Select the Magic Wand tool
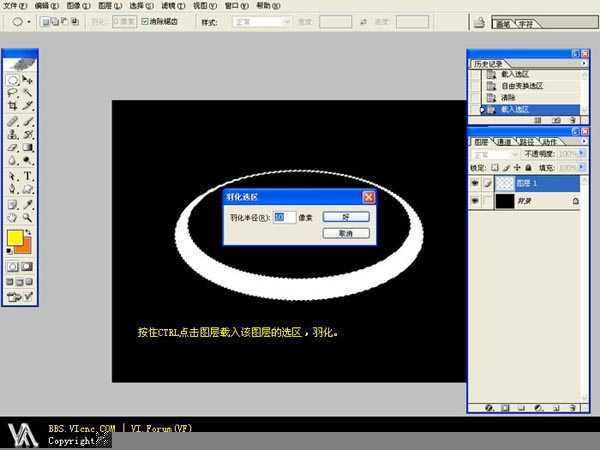 click(x=27, y=93)
